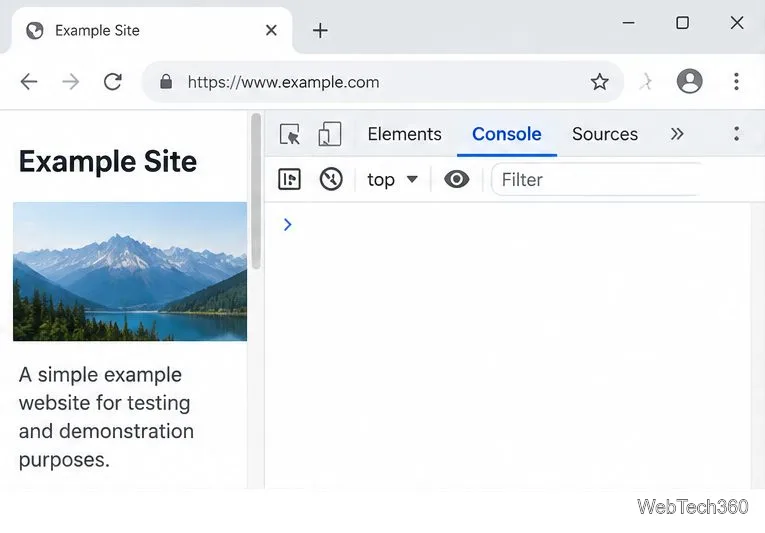Open the Chrome three-dot menu
This screenshot has width=765, height=533.
[736, 82]
